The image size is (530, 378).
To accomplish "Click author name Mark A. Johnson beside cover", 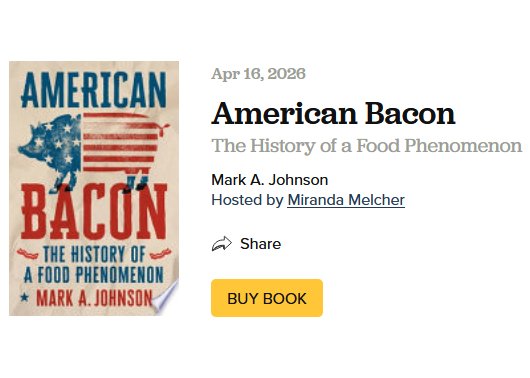I will click(x=269, y=180).
